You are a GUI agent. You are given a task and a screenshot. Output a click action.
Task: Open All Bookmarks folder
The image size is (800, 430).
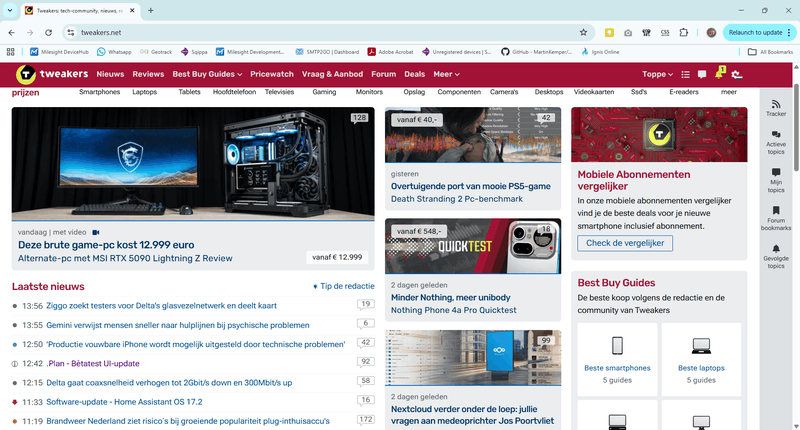770,52
